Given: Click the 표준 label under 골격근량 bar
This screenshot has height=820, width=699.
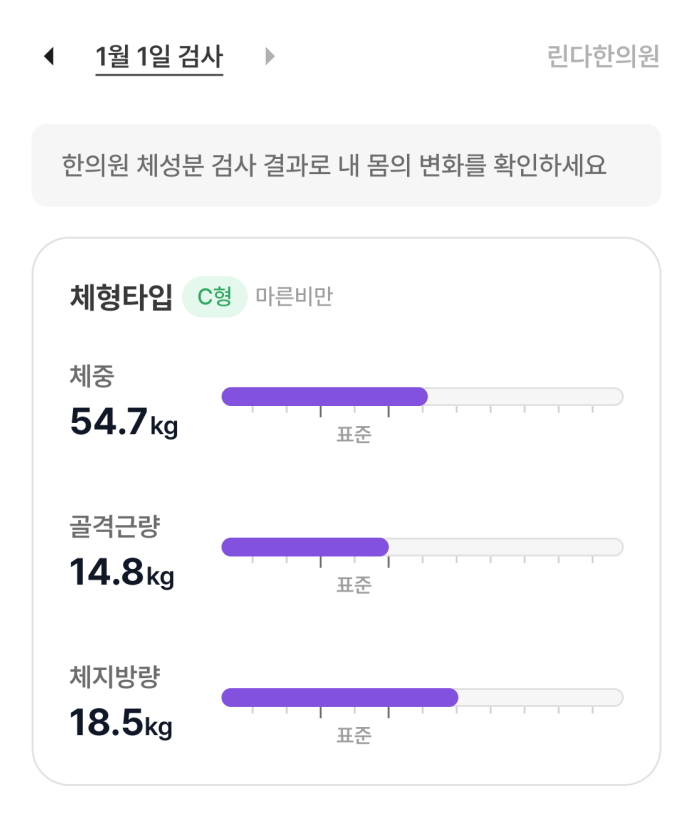Looking at the screenshot, I should coord(354,585).
